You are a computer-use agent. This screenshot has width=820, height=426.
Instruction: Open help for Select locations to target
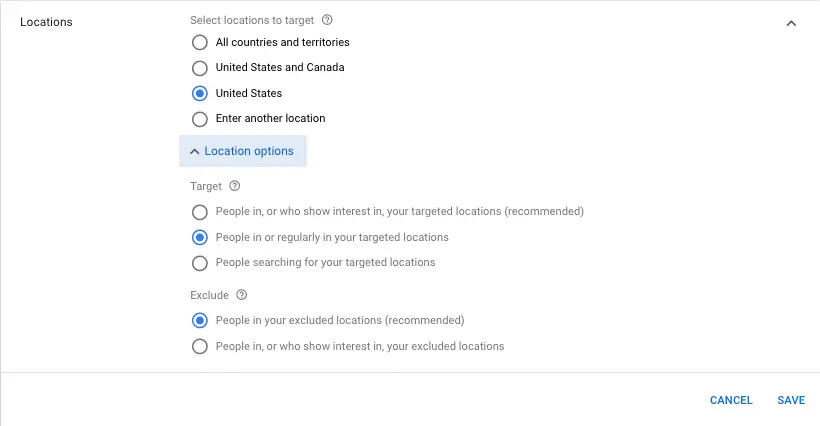tap(327, 20)
